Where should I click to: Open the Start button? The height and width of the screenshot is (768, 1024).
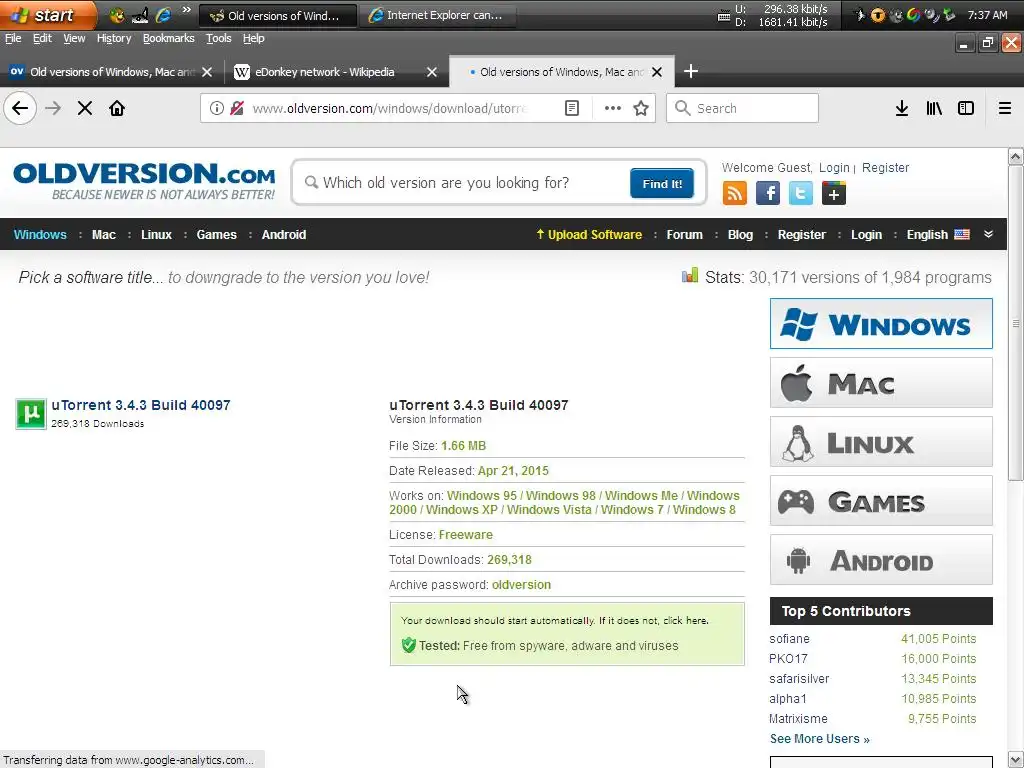click(x=47, y=15)
